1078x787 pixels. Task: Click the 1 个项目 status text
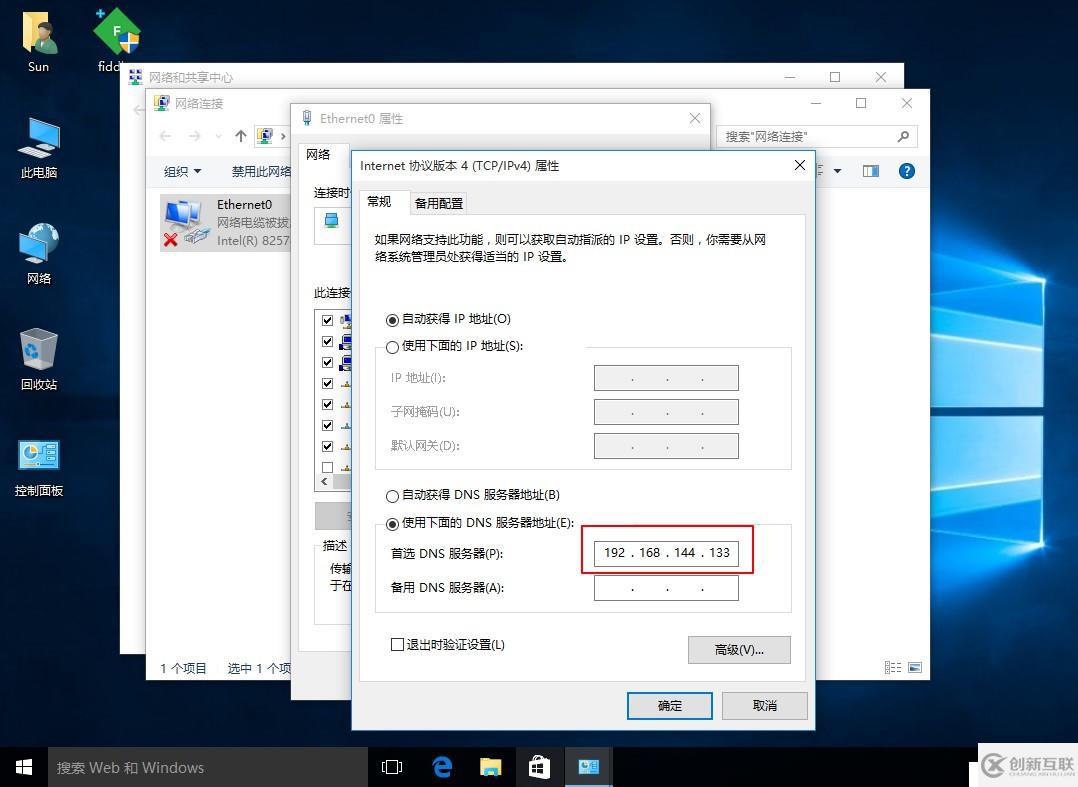pos(184,668)
